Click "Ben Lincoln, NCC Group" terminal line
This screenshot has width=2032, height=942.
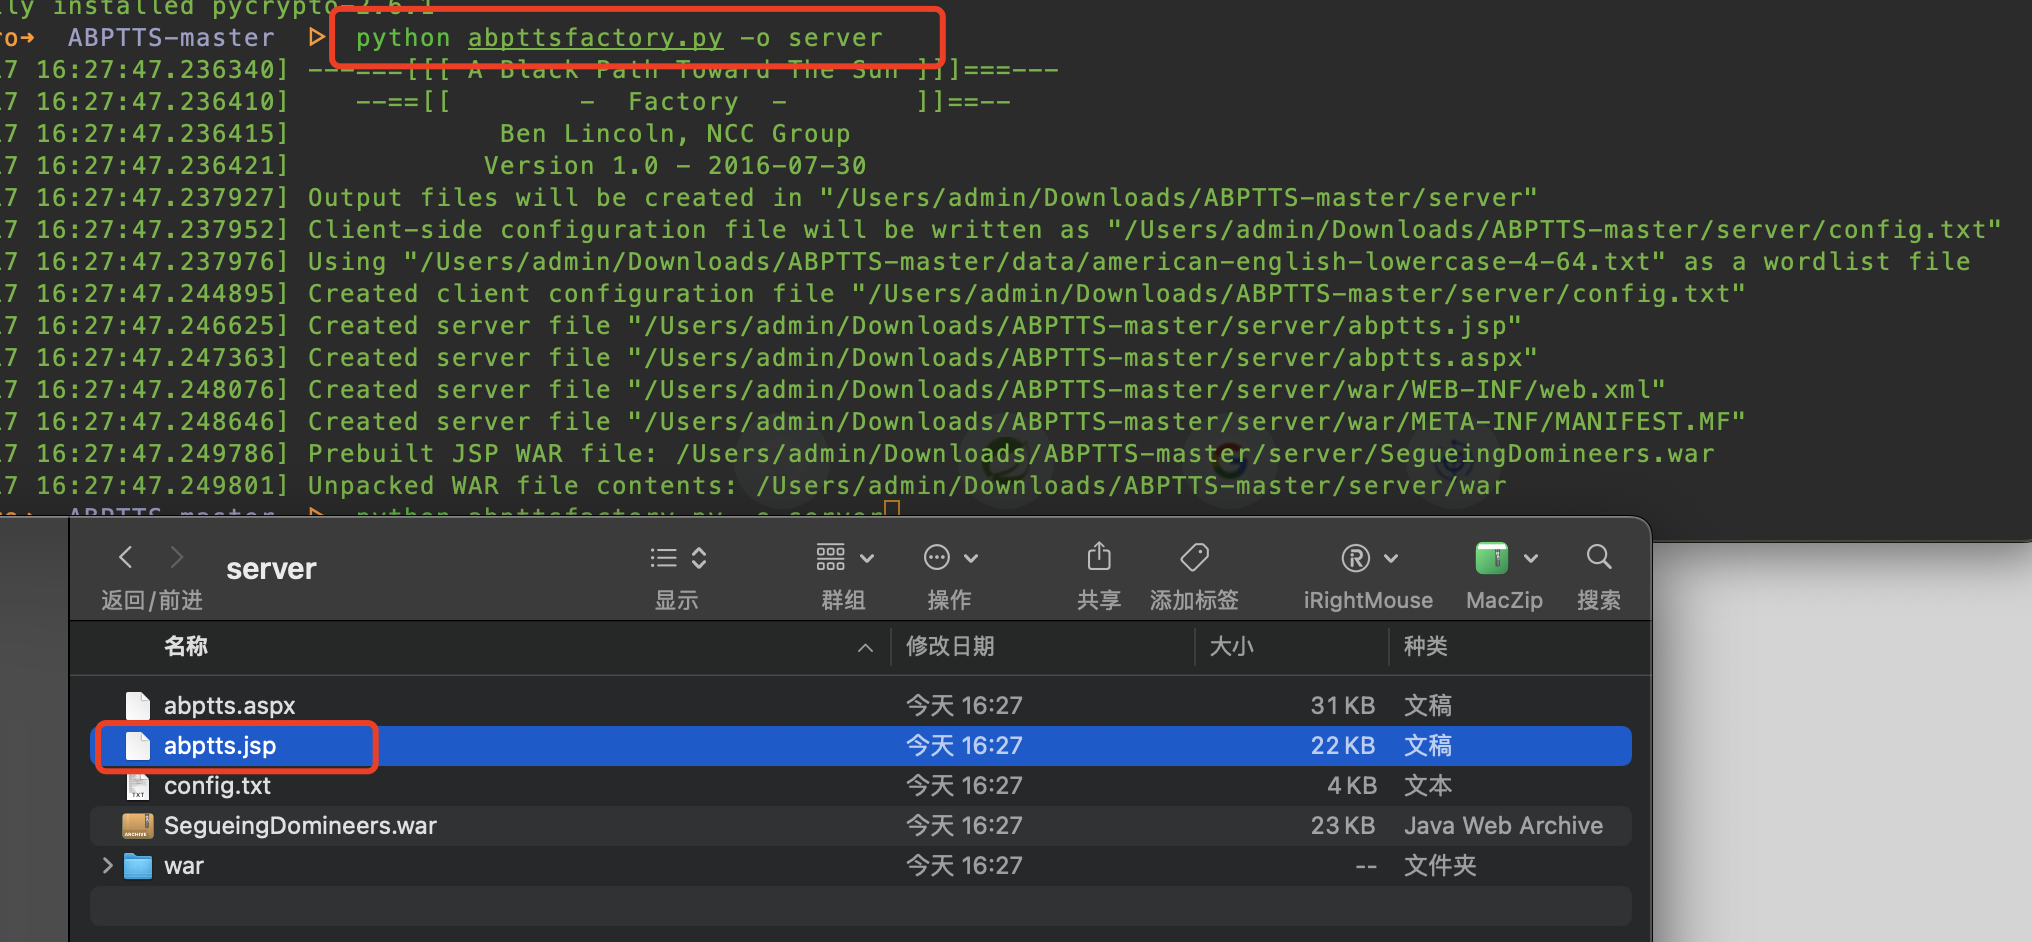click(675, 134)
